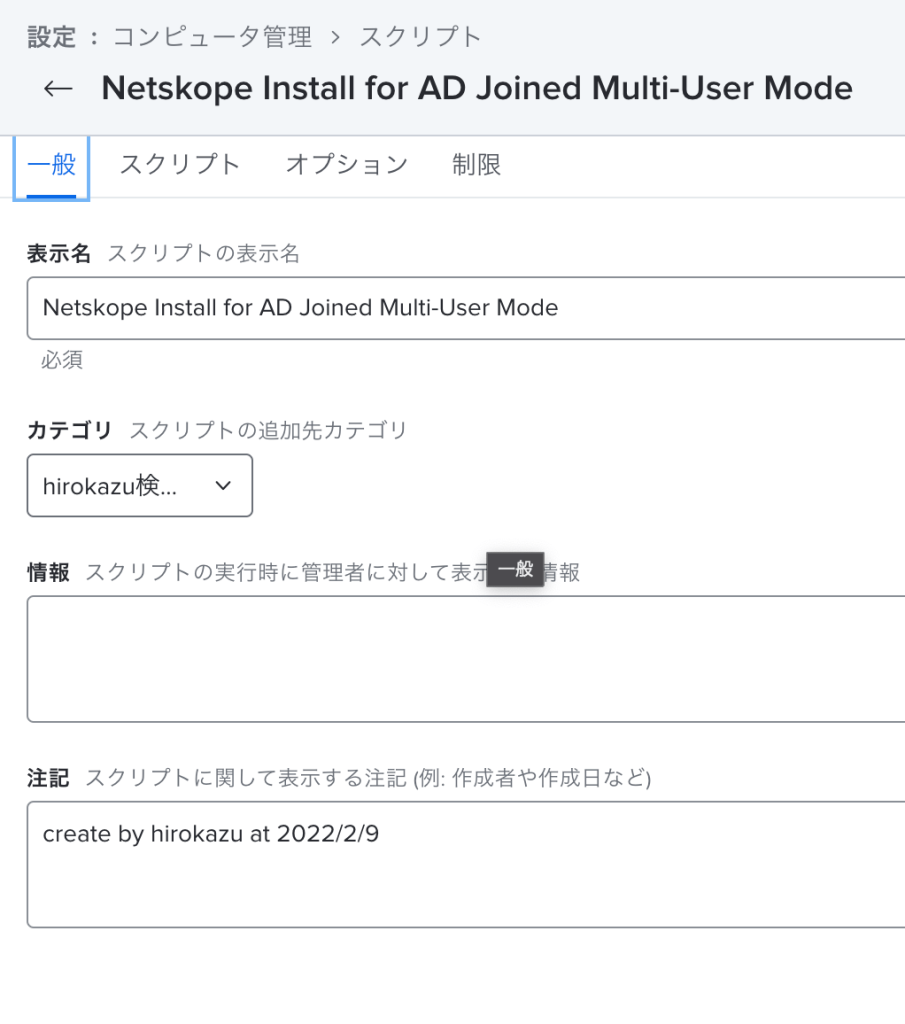Click the カテゴリ dropdown chevron arrow

click(223, 486)
